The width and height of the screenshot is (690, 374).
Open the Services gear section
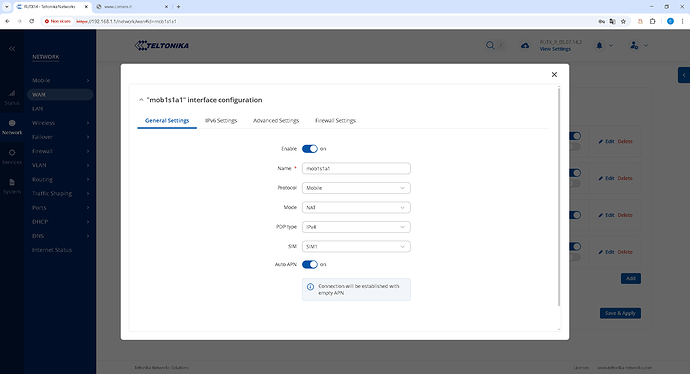12,156
